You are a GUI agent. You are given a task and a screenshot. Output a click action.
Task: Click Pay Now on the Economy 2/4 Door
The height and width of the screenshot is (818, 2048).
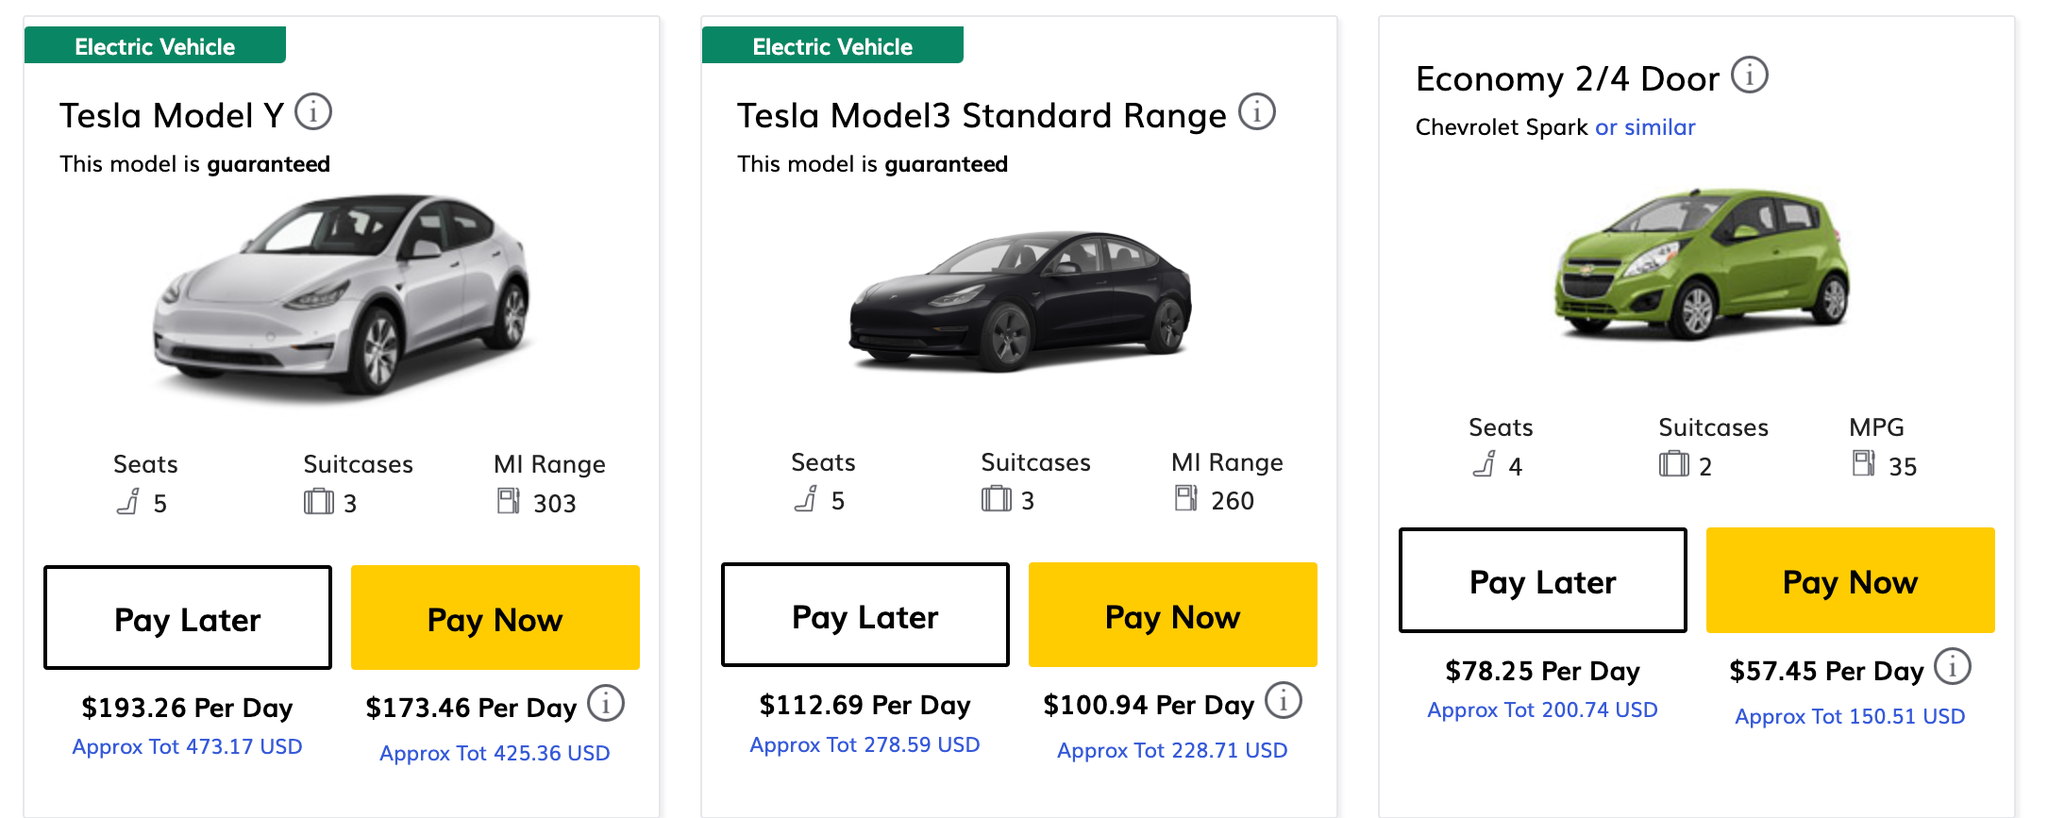click(x=1849, y=581)
